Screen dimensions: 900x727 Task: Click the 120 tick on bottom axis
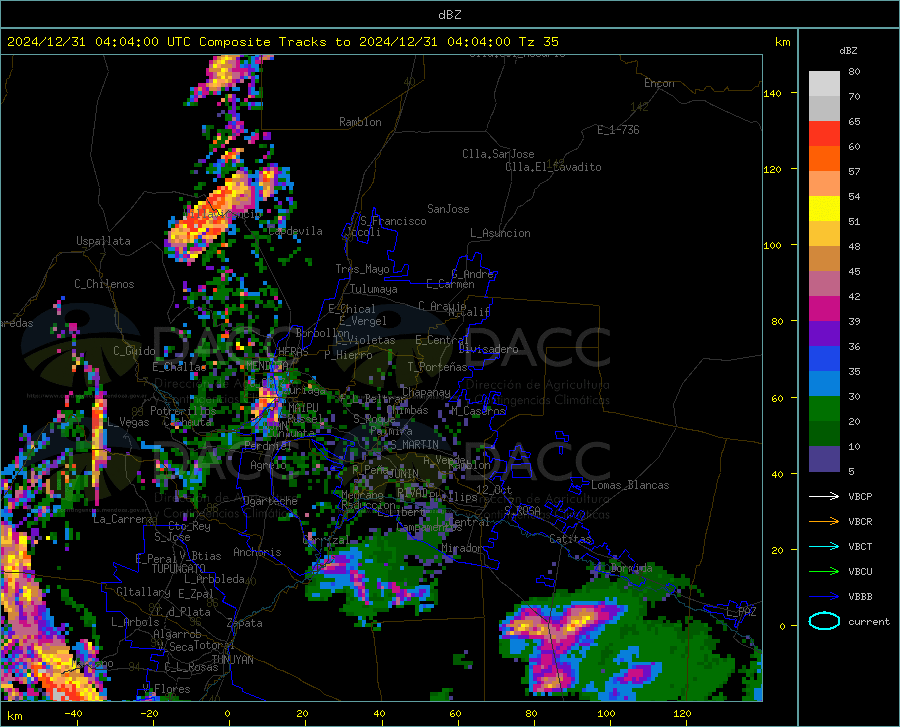click(x=682, y=713)
